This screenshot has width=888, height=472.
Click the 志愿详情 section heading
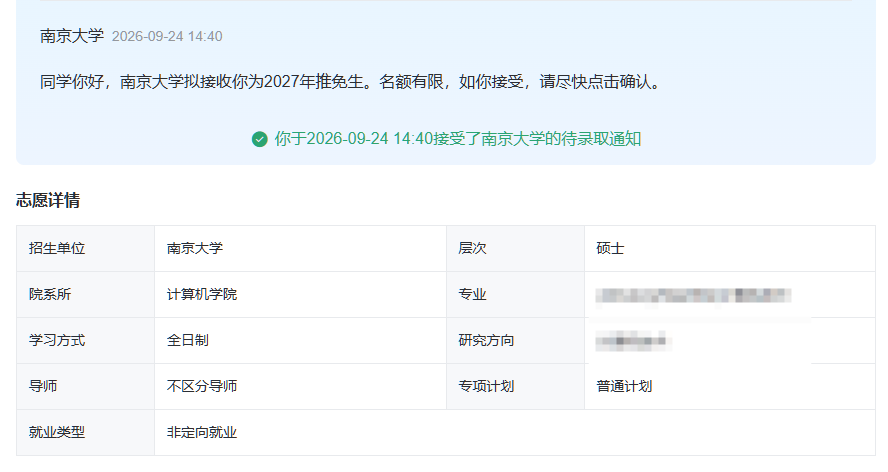click(x=48, y=200)
